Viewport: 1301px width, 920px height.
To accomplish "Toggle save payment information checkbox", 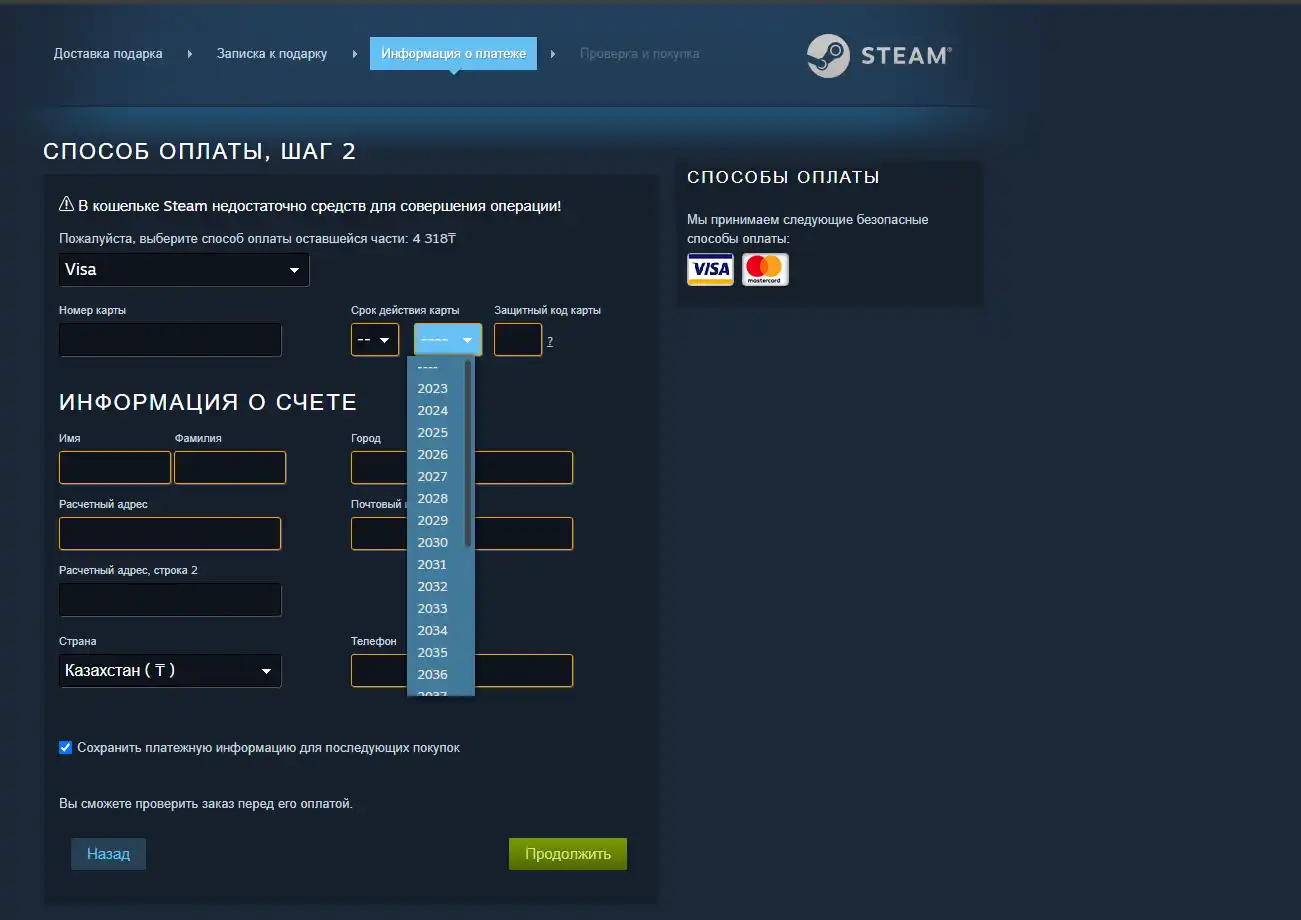I will [66, 747].
